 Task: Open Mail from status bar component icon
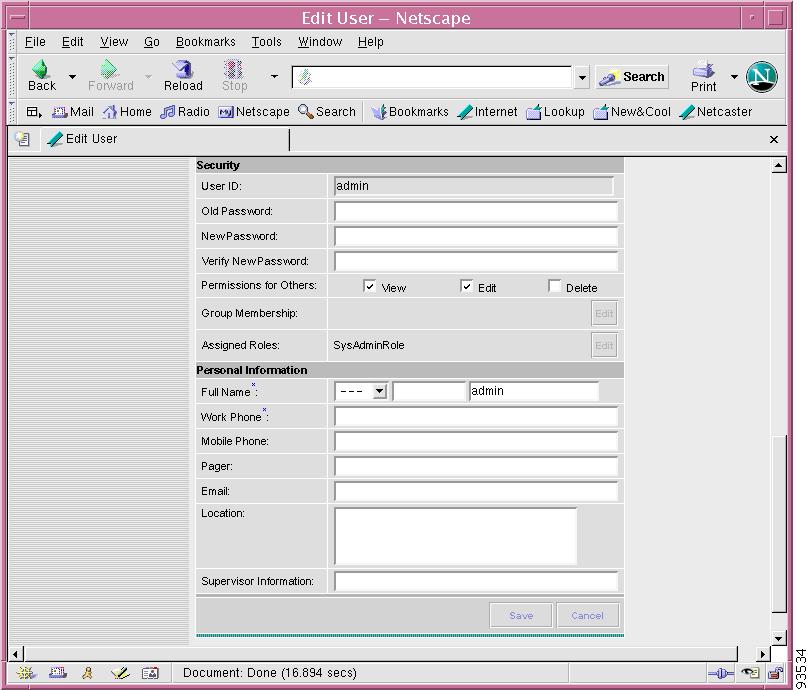(57, 673)
